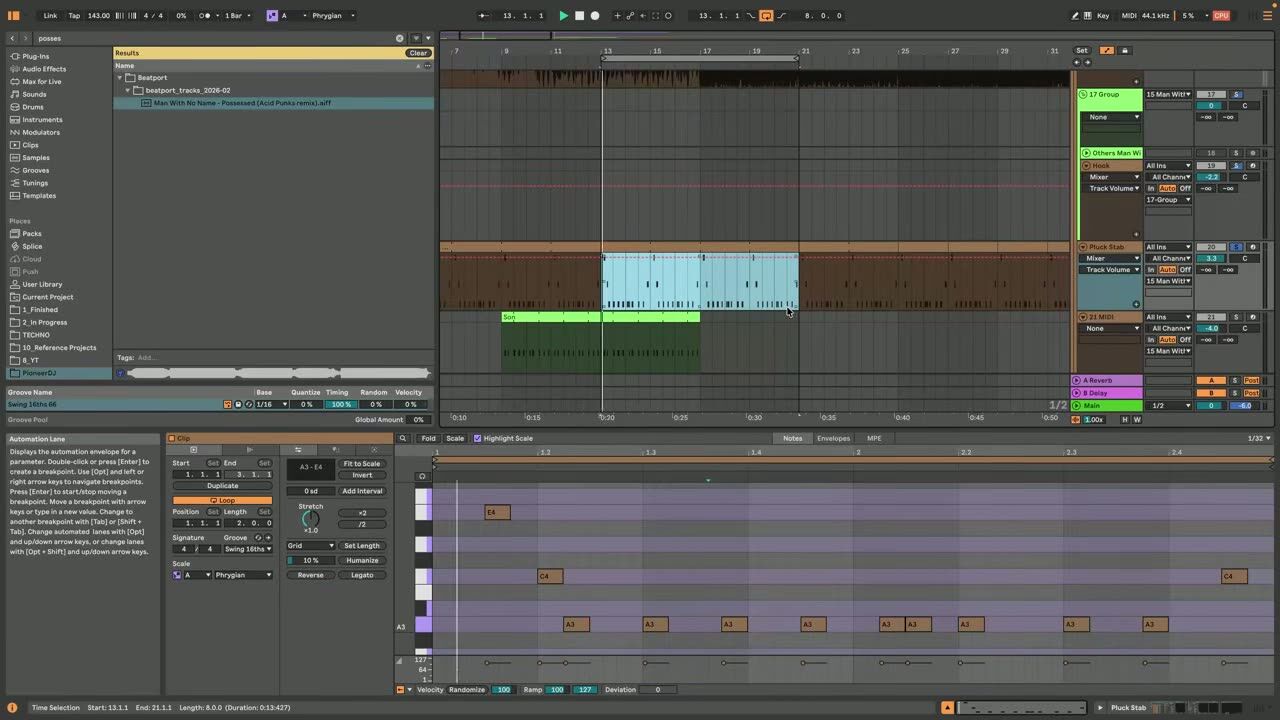Toggle Lock Envelopes icon
The image size is (1280, 720).
coord(1124,50)
